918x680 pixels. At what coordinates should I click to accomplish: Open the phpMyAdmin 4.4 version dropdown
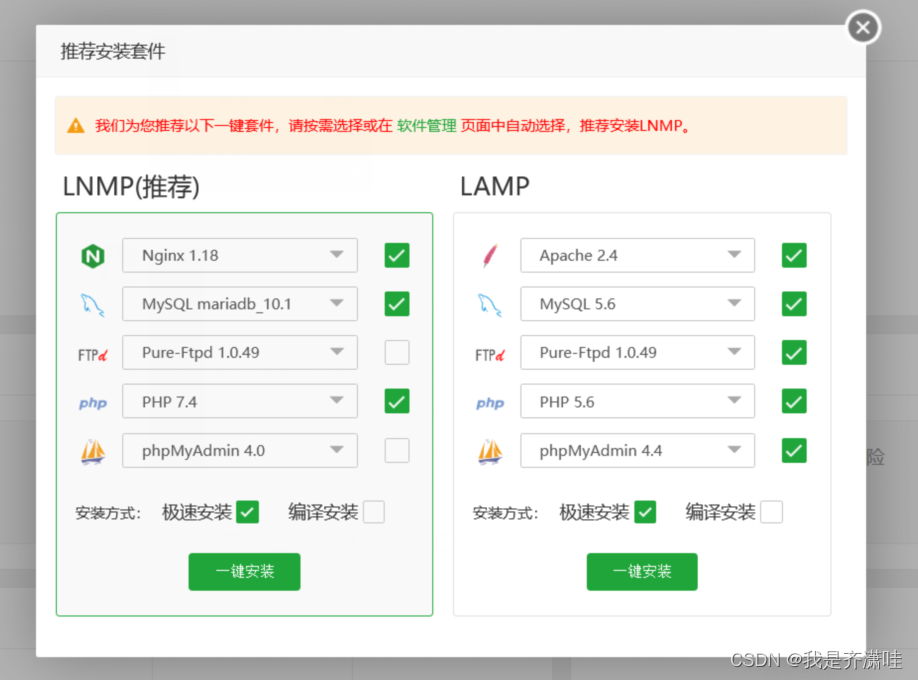(x=638, y=450)
